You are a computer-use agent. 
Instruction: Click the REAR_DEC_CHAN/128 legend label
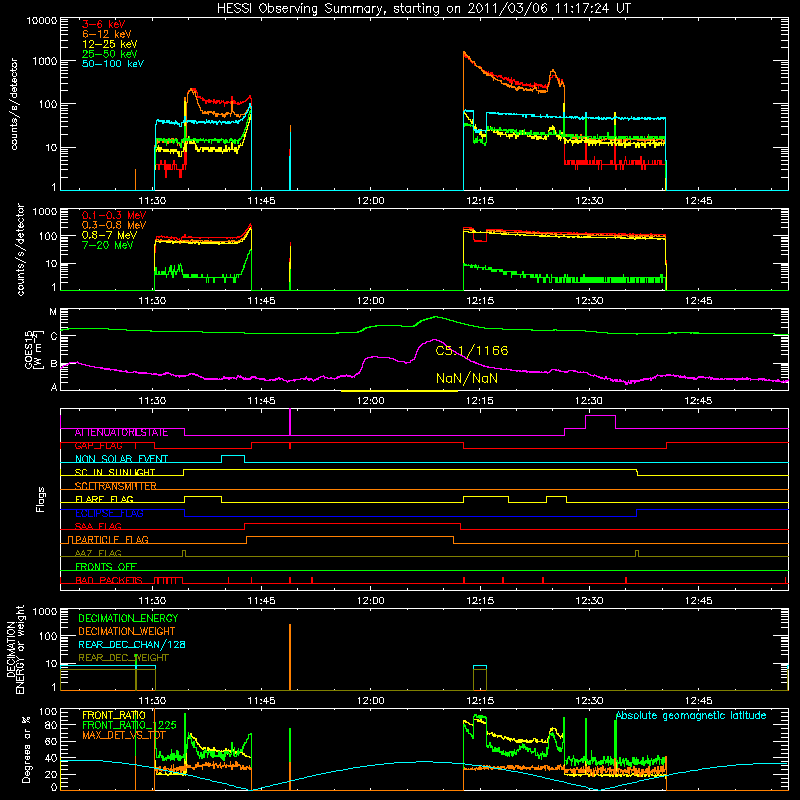(132, 645)
